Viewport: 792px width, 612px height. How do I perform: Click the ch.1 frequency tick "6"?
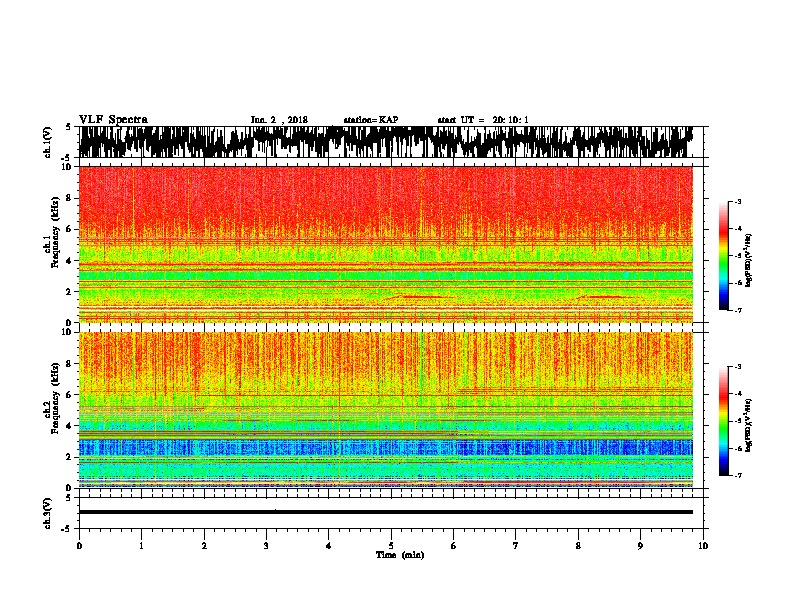[69, 229]
